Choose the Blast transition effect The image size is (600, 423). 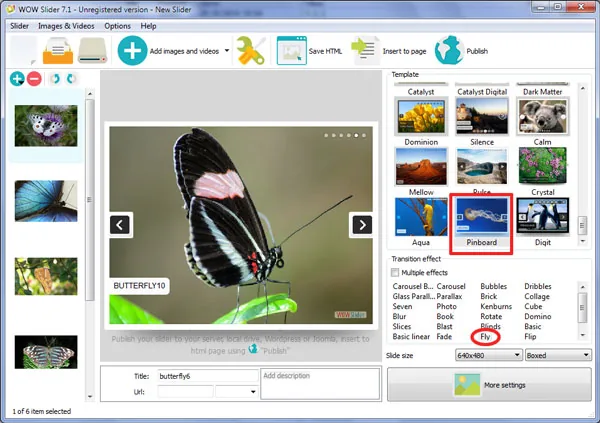[x=444, y=327]
